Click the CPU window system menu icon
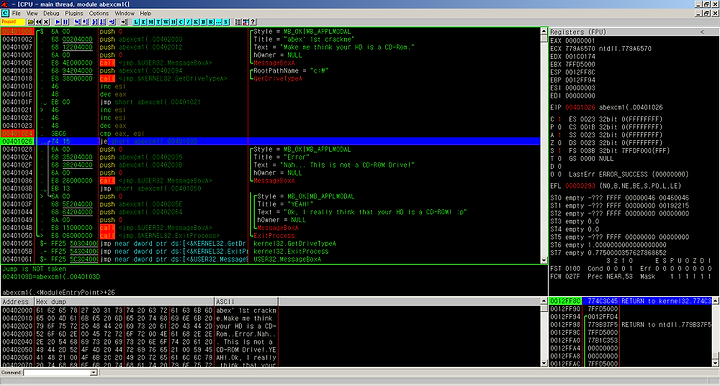The image size is (720, 386). coord(5,13)
